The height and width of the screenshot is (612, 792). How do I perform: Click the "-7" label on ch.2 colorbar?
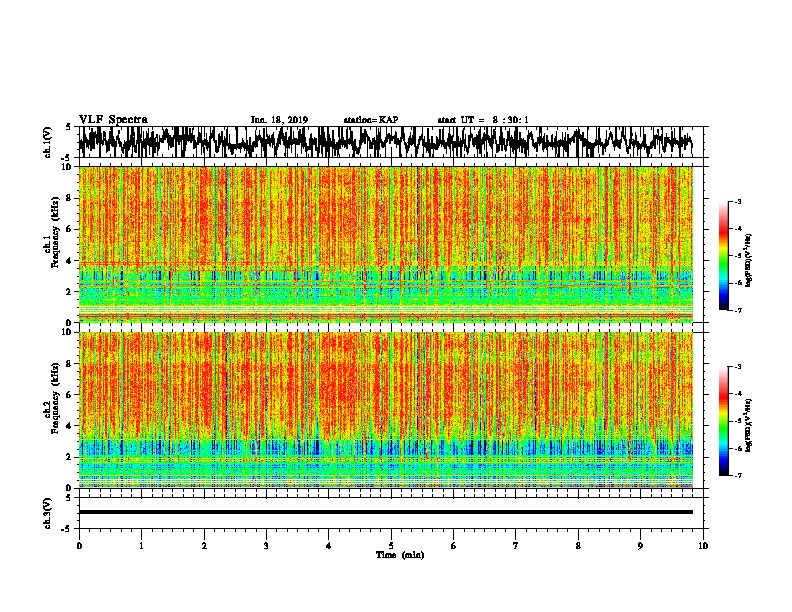(x=738, y=475)
